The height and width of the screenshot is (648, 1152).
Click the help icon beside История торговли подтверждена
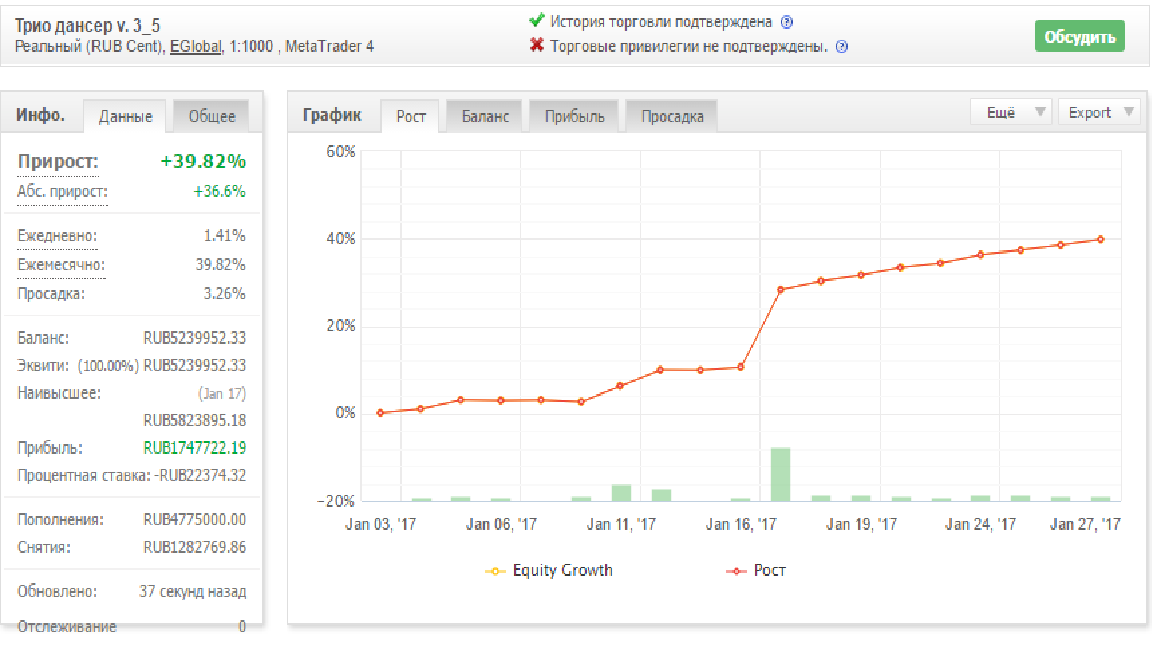(x=787, y=22)
